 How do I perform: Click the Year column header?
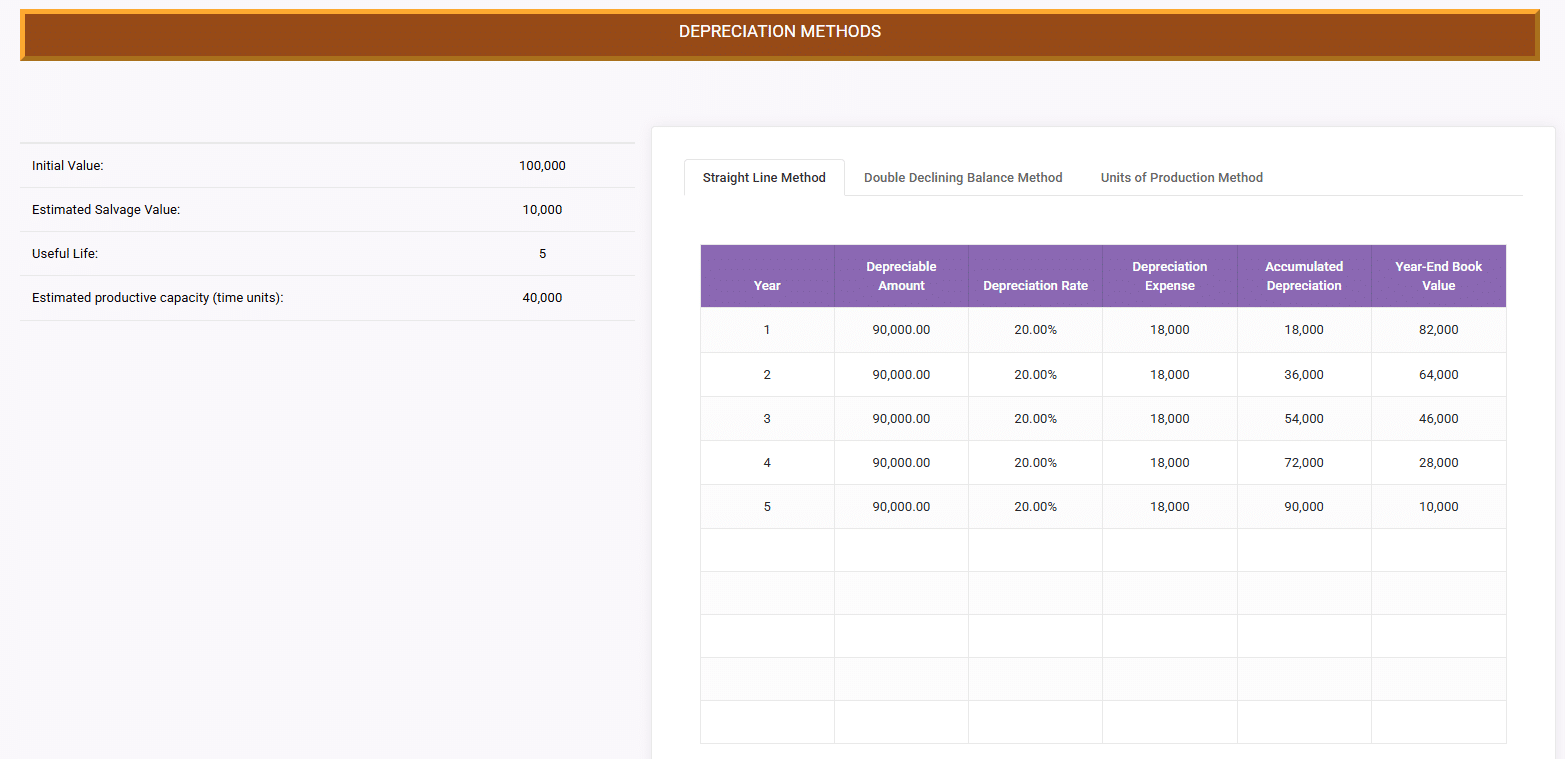pos(767,285)
